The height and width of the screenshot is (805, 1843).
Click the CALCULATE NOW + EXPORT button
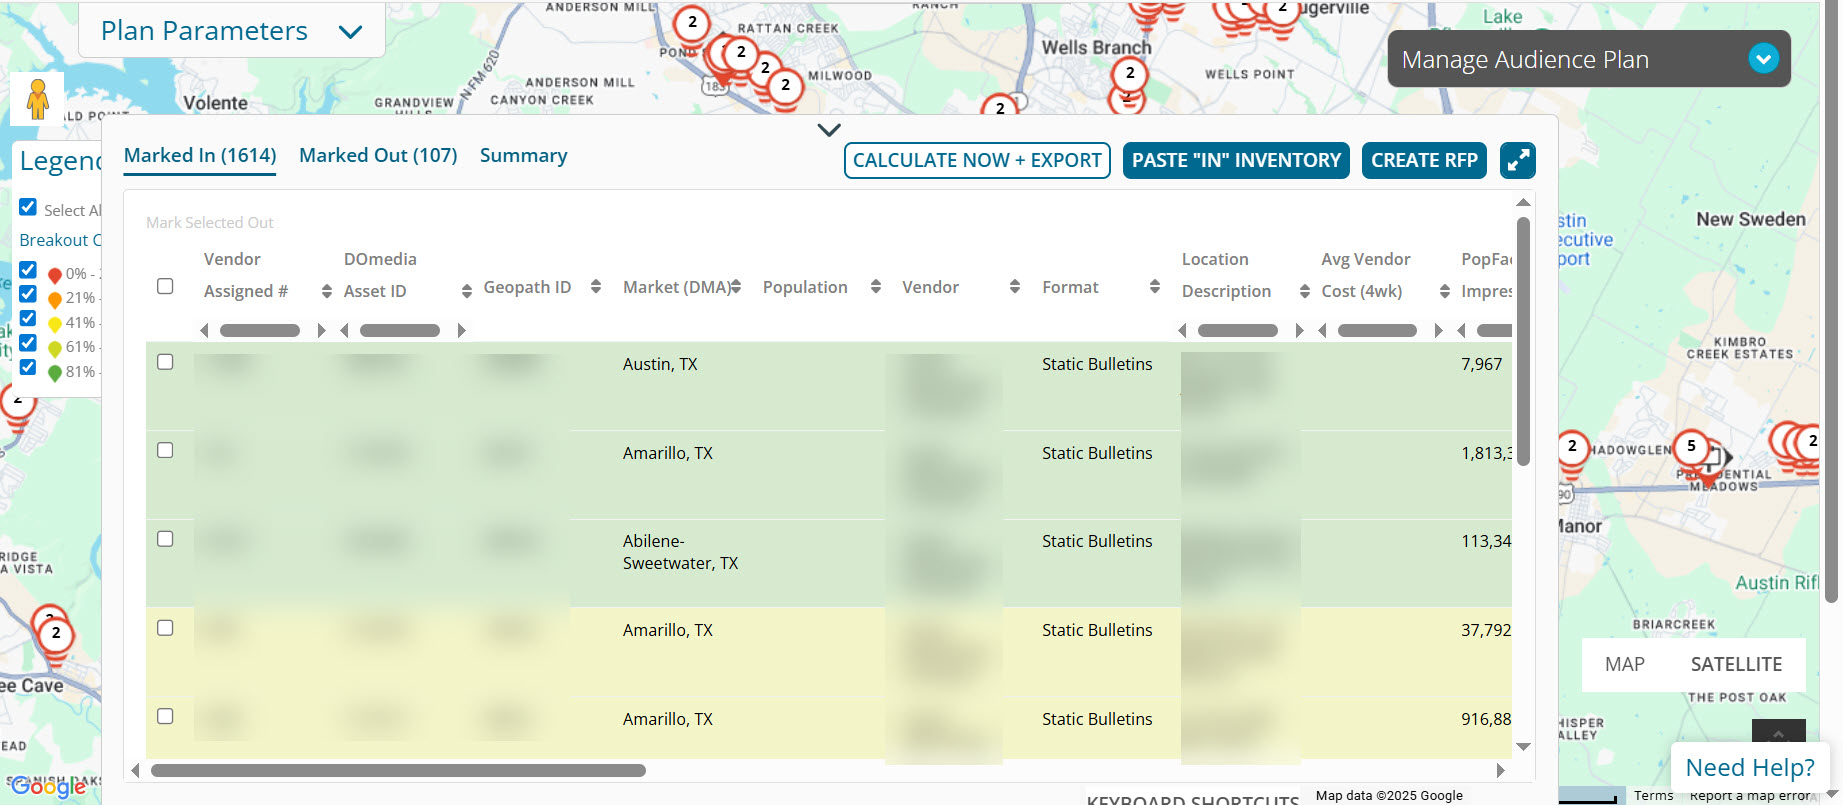tap(976, 160)
